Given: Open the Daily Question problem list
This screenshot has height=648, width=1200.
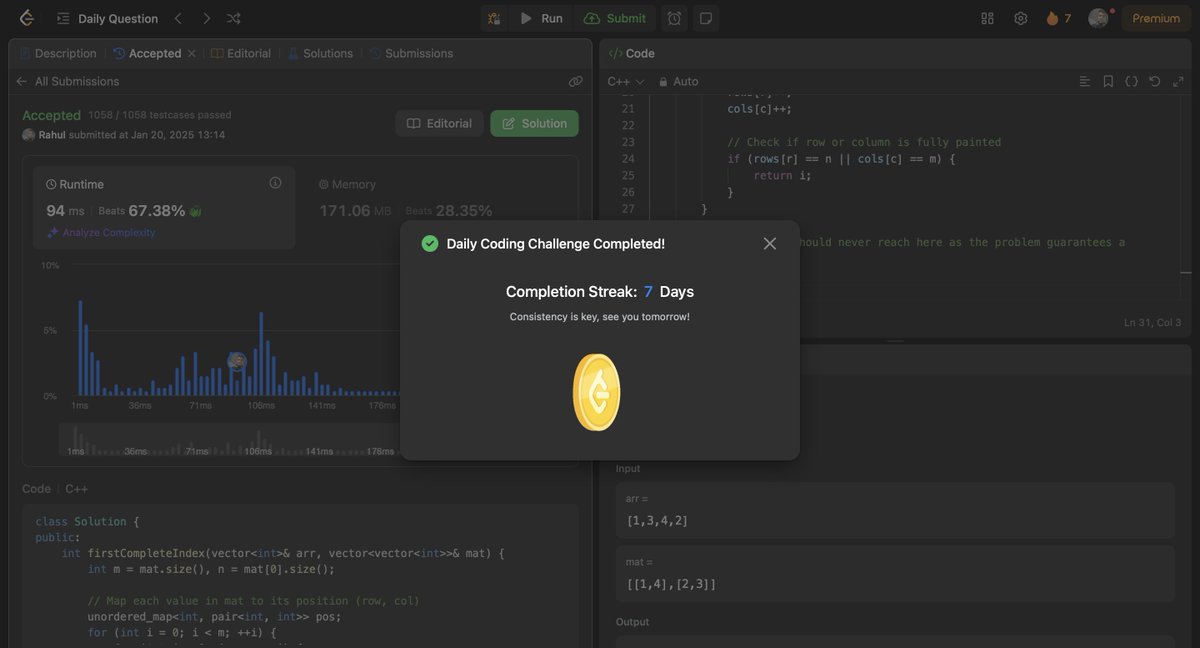Looking at the screenshot, I should [x=108, y=18].
